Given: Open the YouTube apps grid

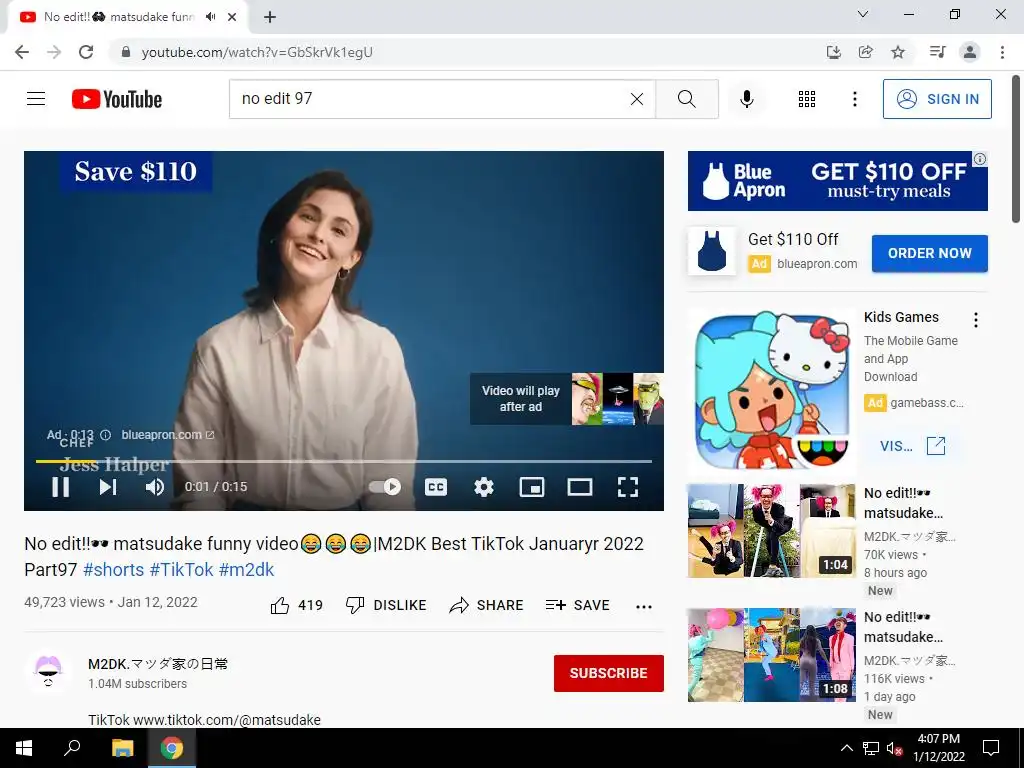Looking at the screenshot, I should [807, 99].
